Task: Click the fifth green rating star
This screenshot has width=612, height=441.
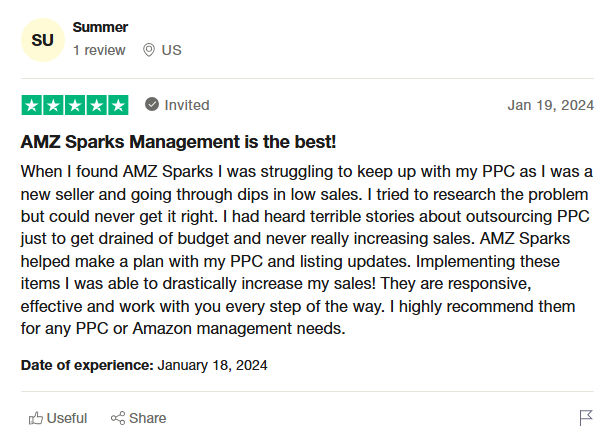Action: (x=118, y=105)
